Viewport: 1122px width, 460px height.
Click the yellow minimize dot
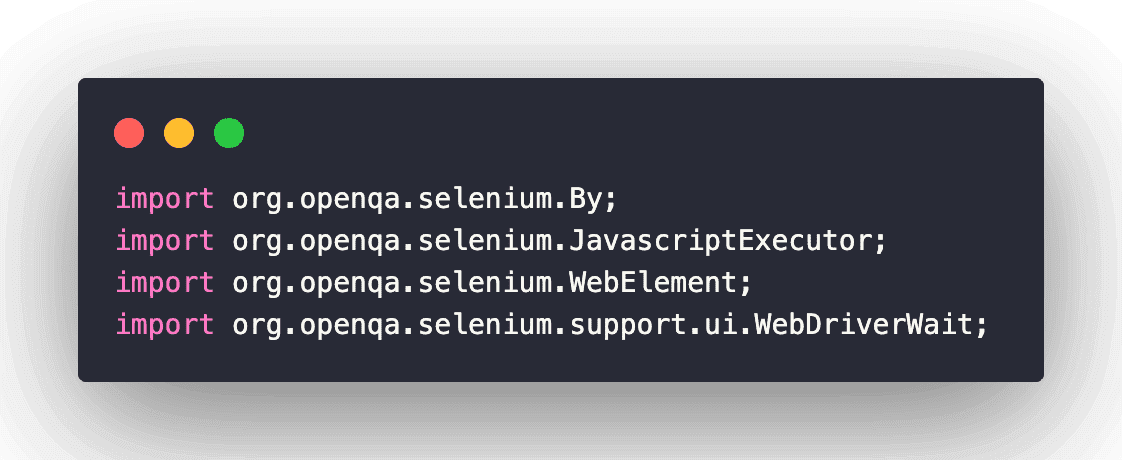pyautogui.click(x=179, y=133)
